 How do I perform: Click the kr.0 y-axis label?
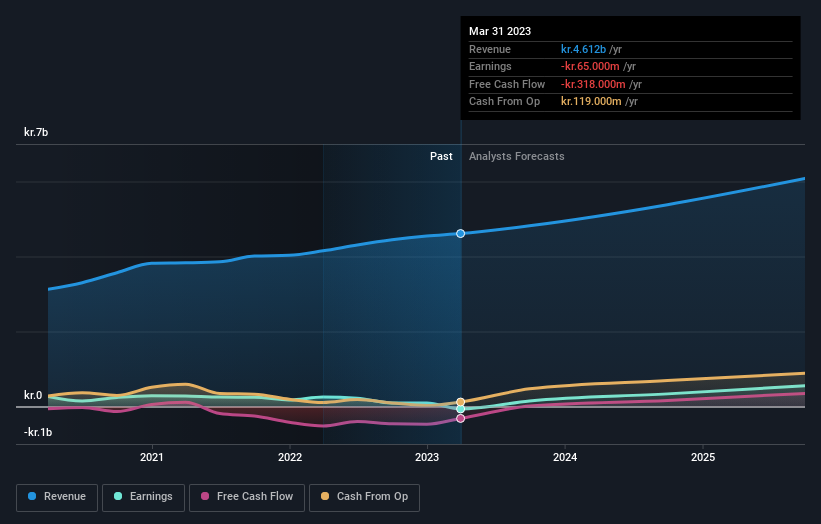pyautogui.click(x=33, y=395)
